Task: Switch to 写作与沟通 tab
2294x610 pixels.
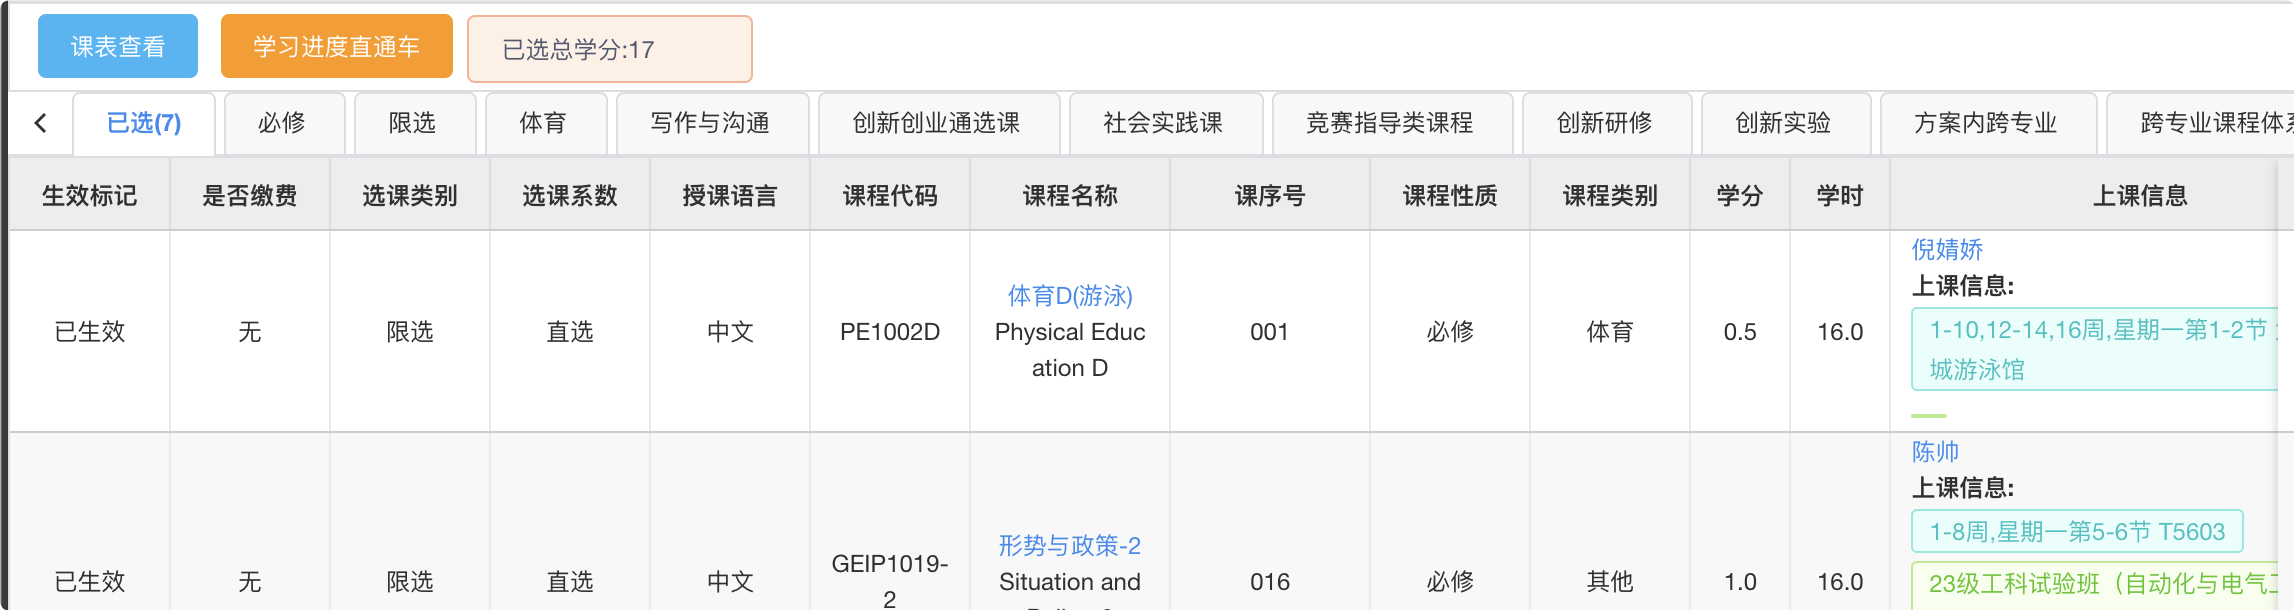Action: [710, 123]
